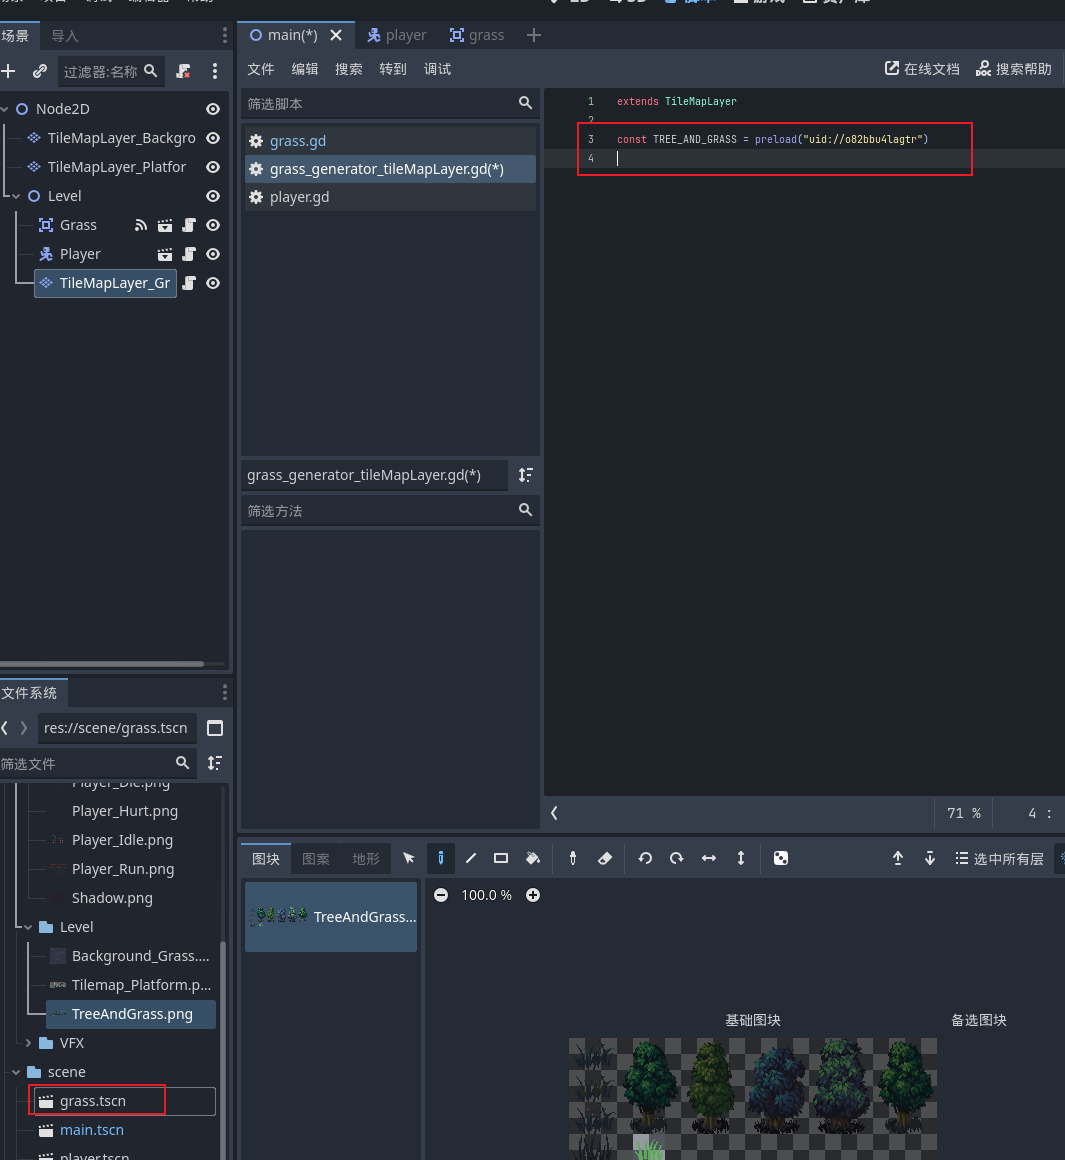Toggle Level node visibility
This screenshot has width=1065, height=1160.
[213, 196]
